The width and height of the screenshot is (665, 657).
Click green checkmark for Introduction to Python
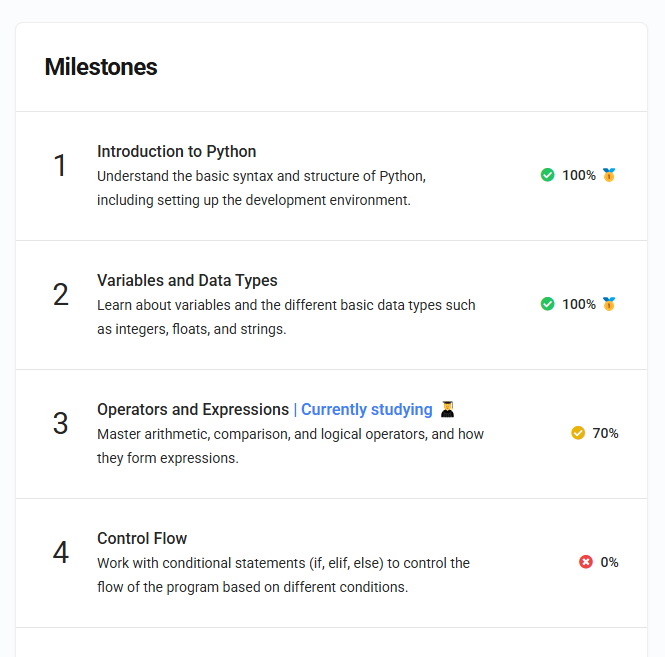547,175
